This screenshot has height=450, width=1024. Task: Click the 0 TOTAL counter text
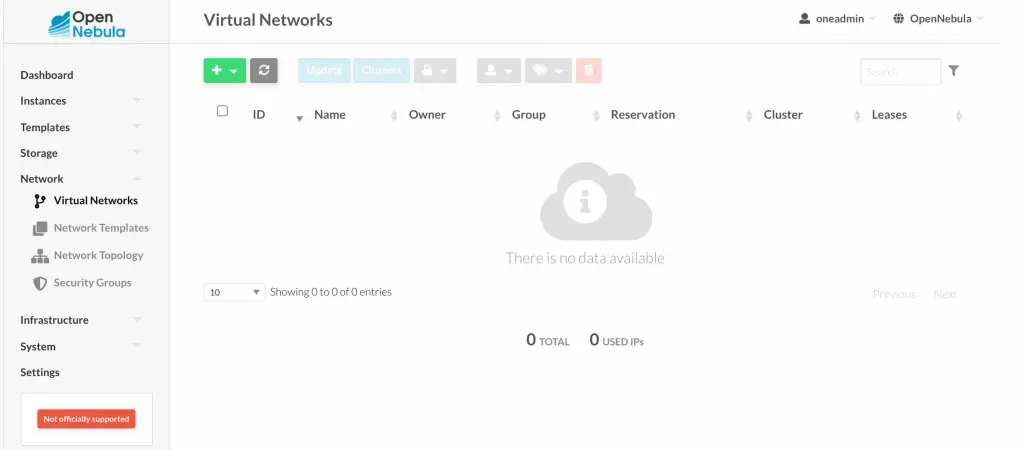pyautogui.click(x=548, y=340)
